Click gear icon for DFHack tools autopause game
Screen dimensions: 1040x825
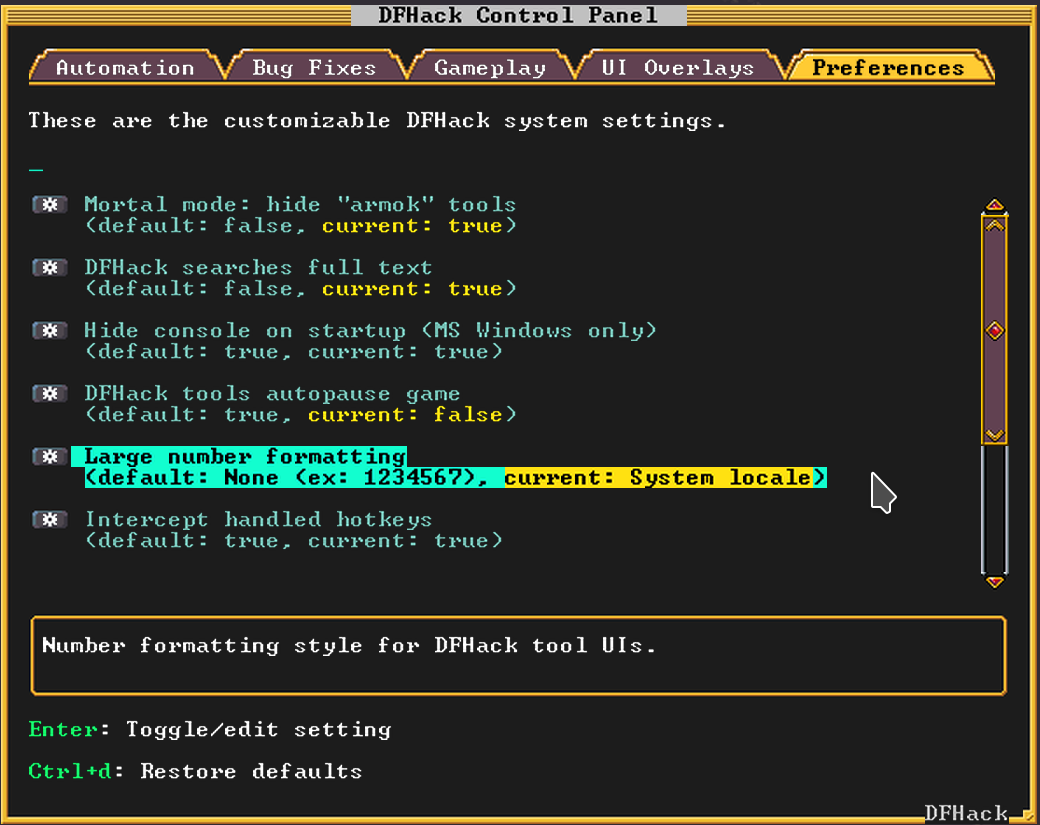(x=50, y=393)
